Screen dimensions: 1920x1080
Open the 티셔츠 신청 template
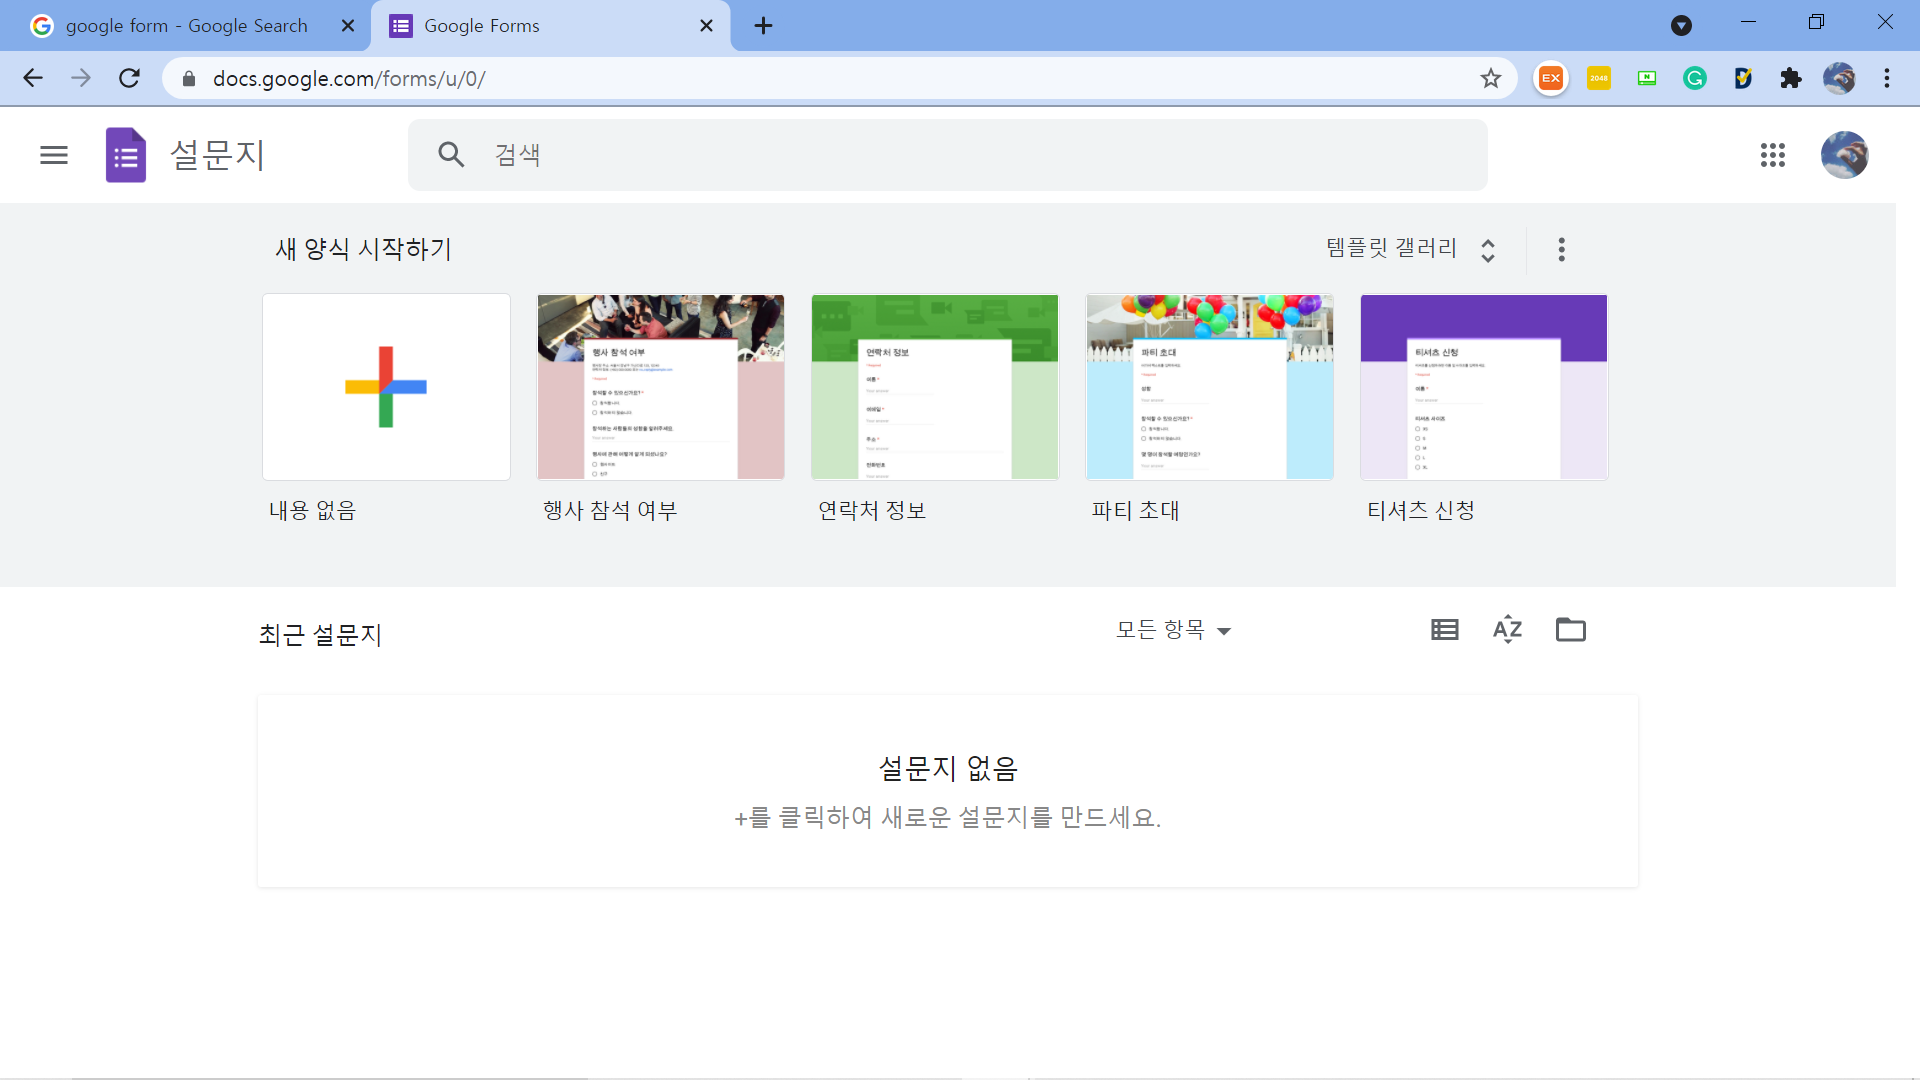tap(1483, 387)
